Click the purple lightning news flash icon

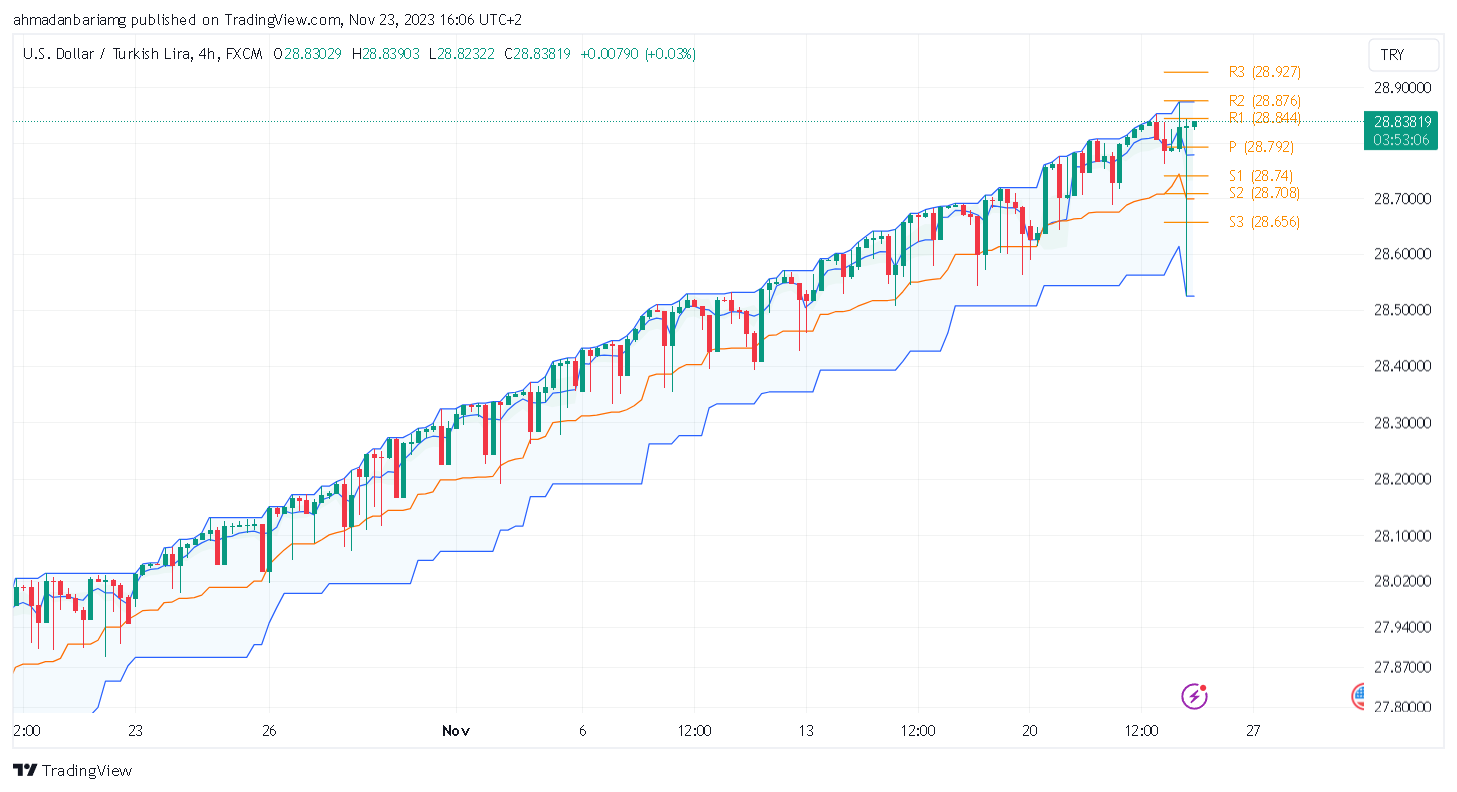[x=1194, y=696]
